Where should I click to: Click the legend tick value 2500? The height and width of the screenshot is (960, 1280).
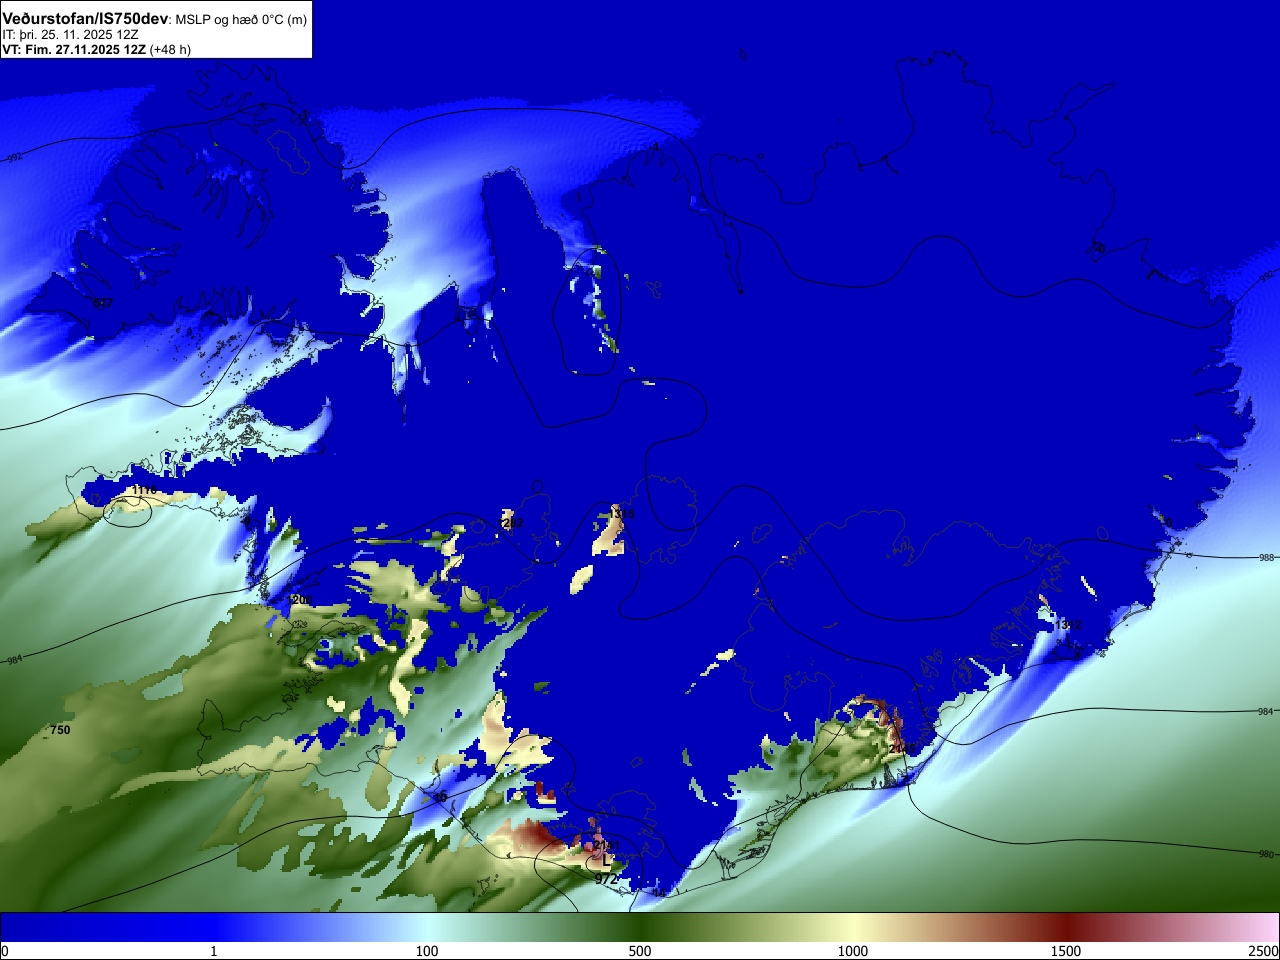point(1263,951)
